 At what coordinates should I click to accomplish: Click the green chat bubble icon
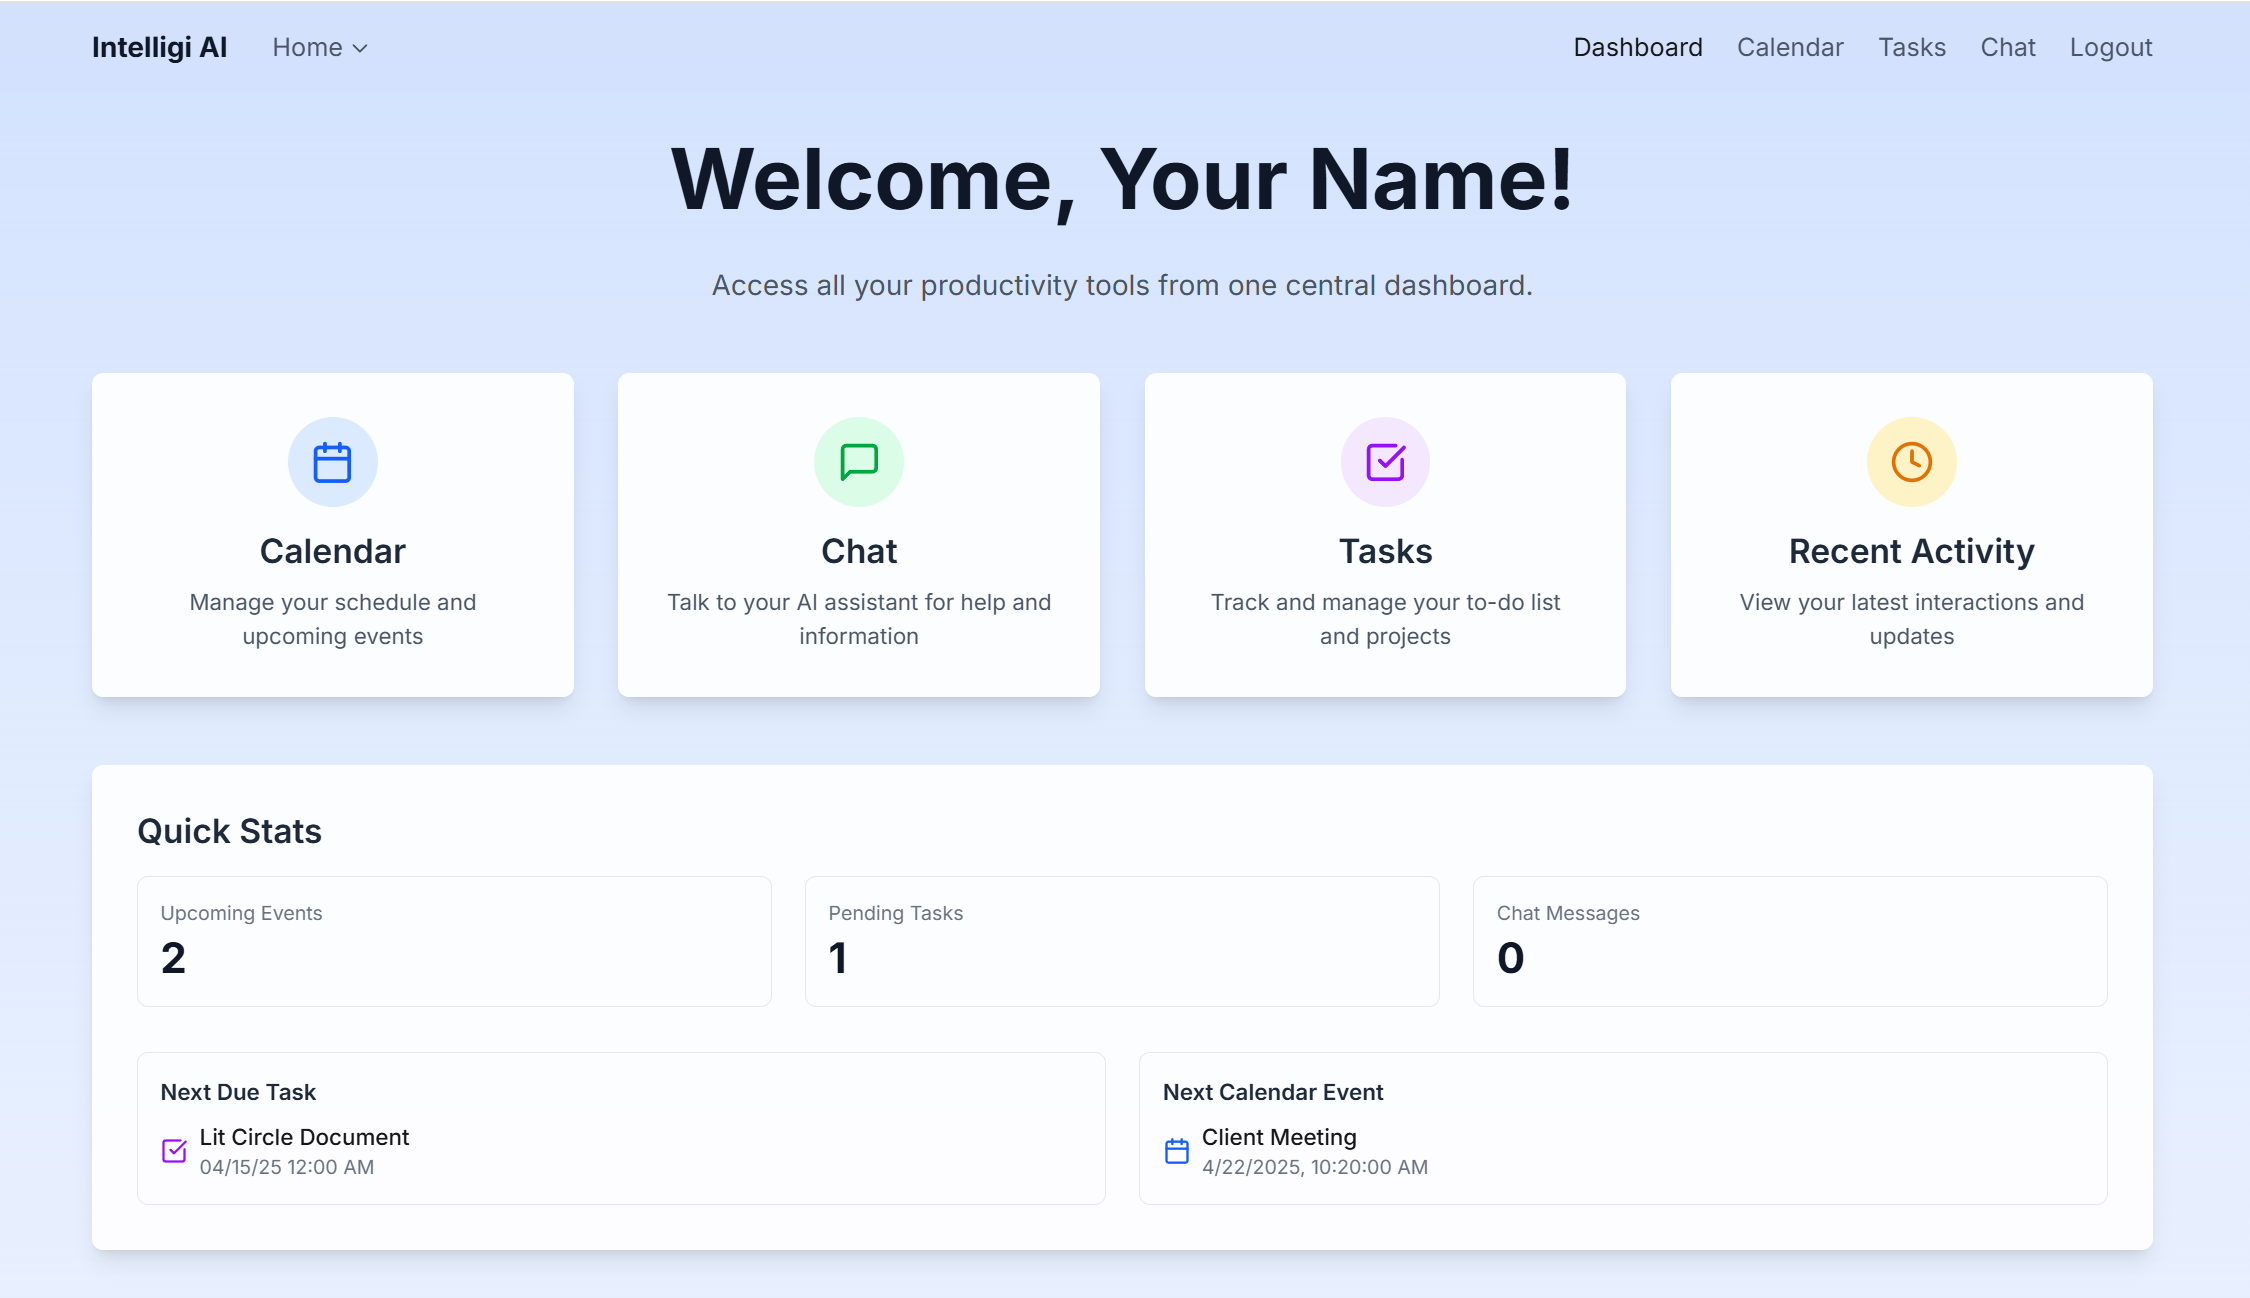pos(858,462)
